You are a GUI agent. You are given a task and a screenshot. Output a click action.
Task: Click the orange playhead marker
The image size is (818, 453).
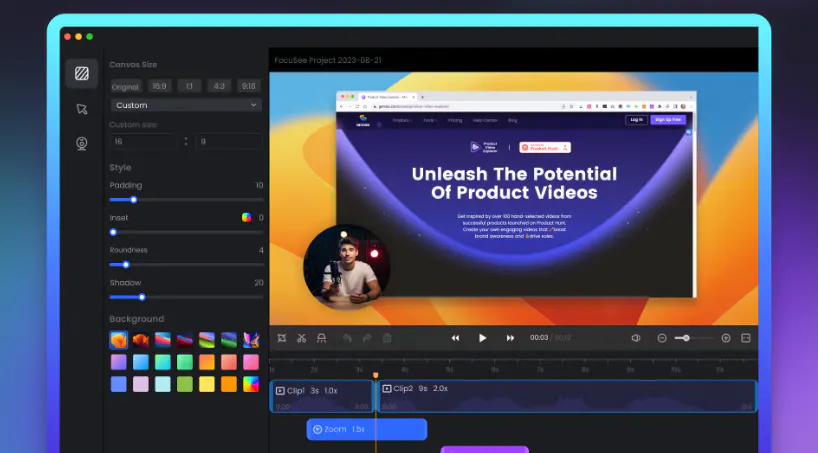pos(376,375)
